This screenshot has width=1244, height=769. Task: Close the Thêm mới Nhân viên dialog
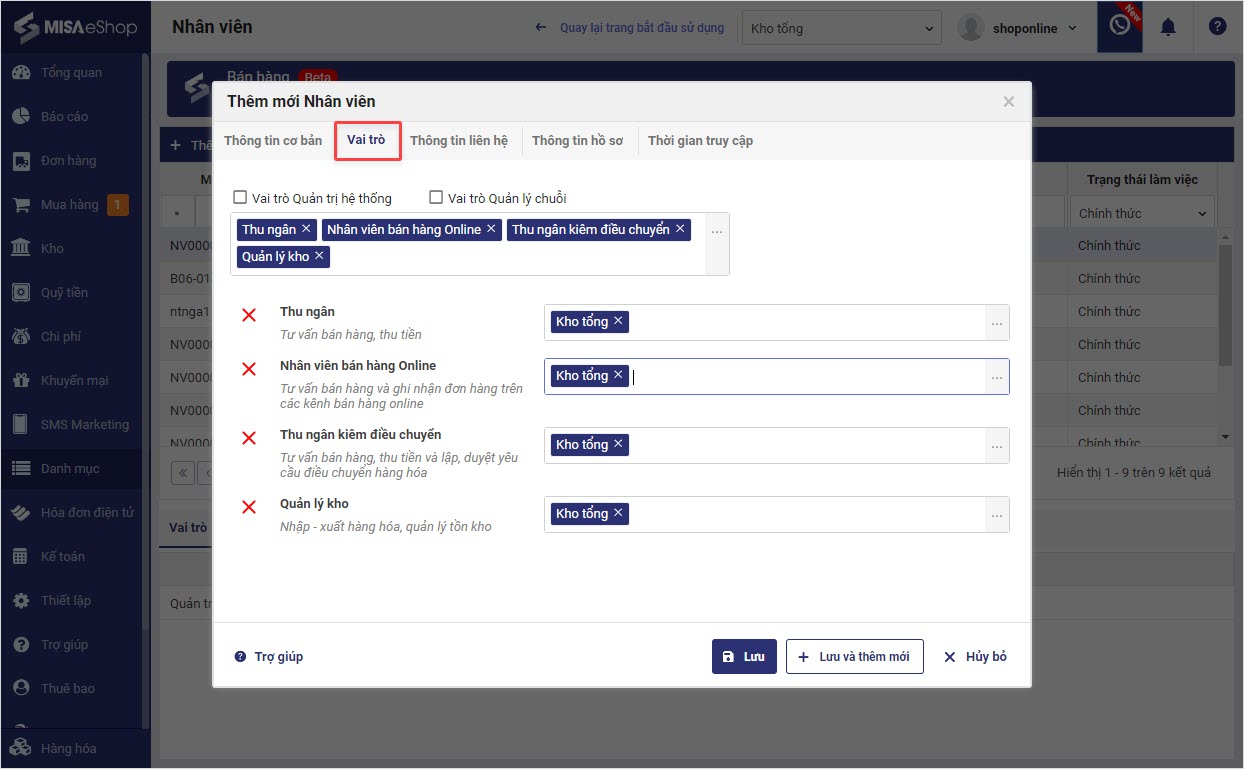pyautogui.click(x=1008, y=101)
